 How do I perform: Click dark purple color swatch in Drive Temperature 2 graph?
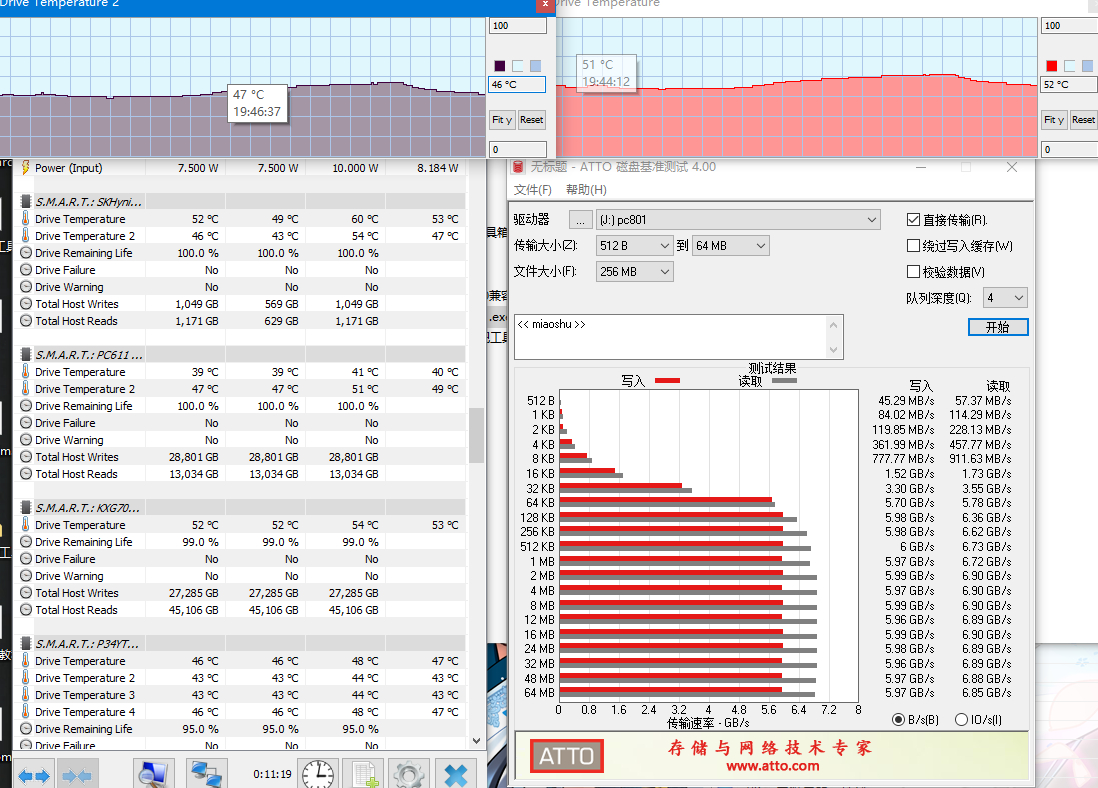point(500,66)
